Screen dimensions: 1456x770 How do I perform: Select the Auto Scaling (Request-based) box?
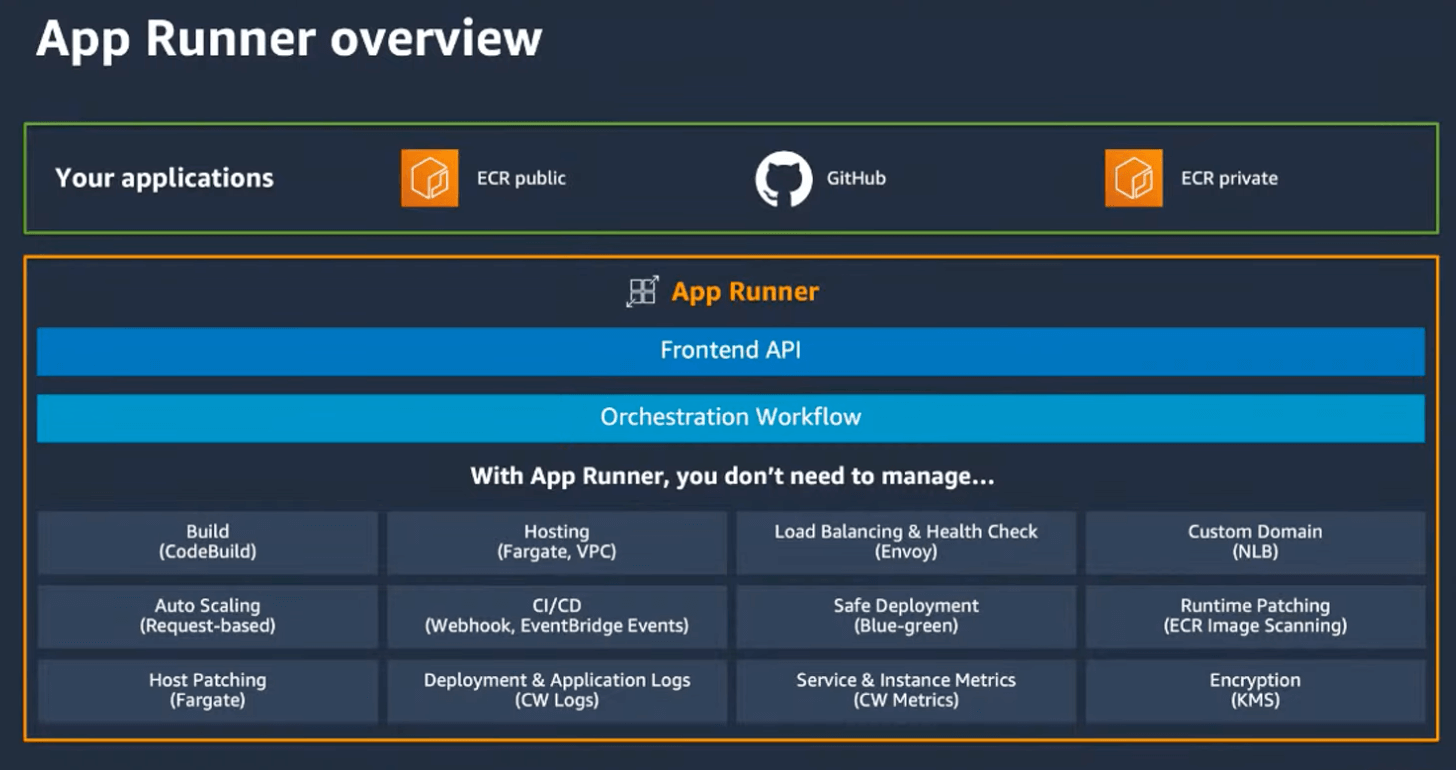[208, 616]
